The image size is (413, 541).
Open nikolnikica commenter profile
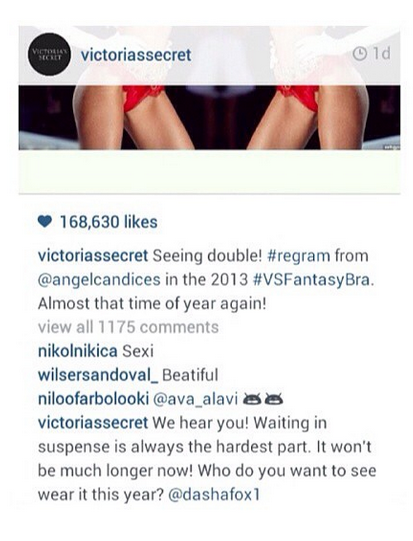point(78,351)
